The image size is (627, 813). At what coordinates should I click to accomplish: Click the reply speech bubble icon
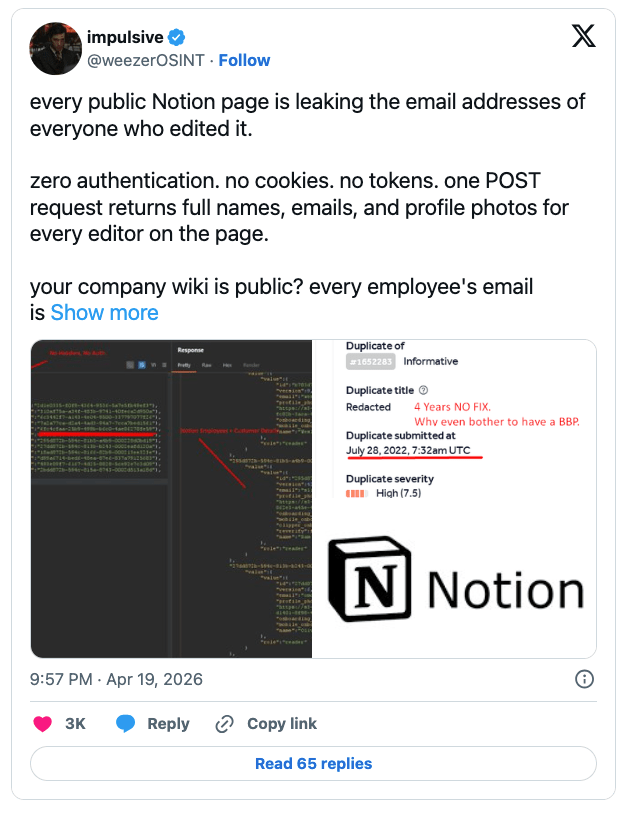coord(125,723)
